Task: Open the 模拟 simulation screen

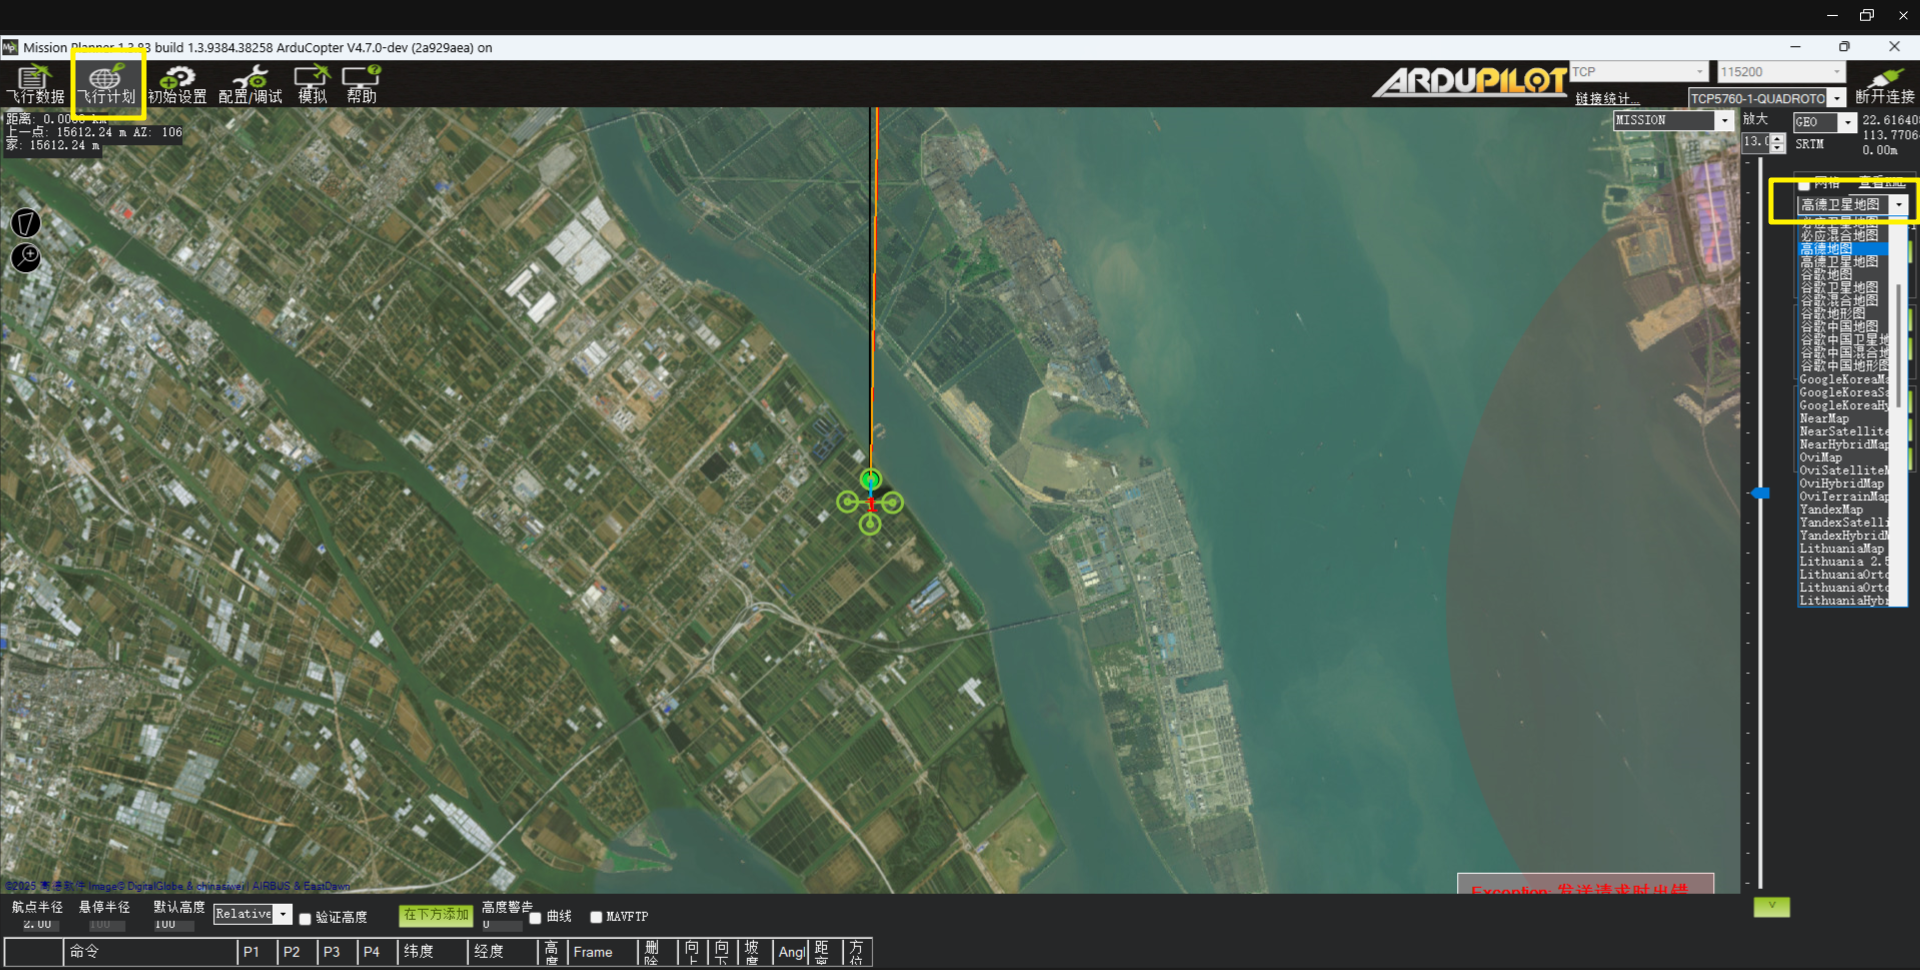Action: point(312,84)
